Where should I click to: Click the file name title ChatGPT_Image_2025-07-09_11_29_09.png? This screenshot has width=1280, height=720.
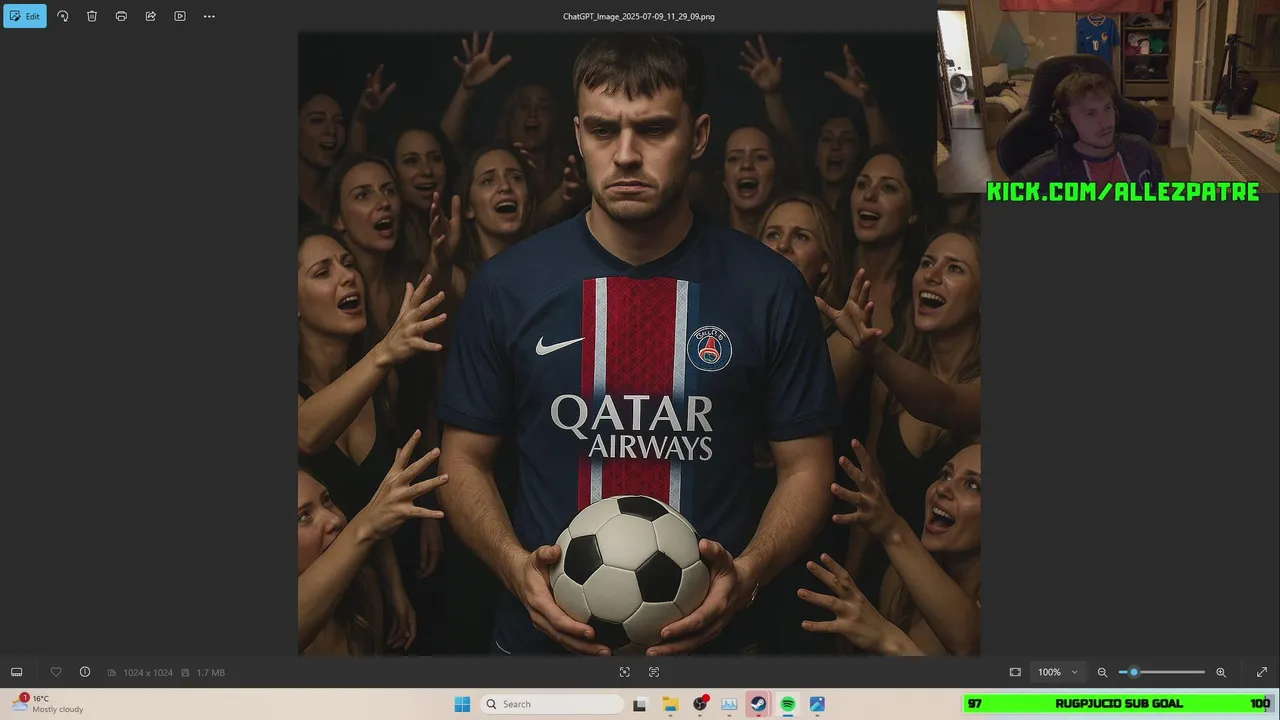pos(639,16)
